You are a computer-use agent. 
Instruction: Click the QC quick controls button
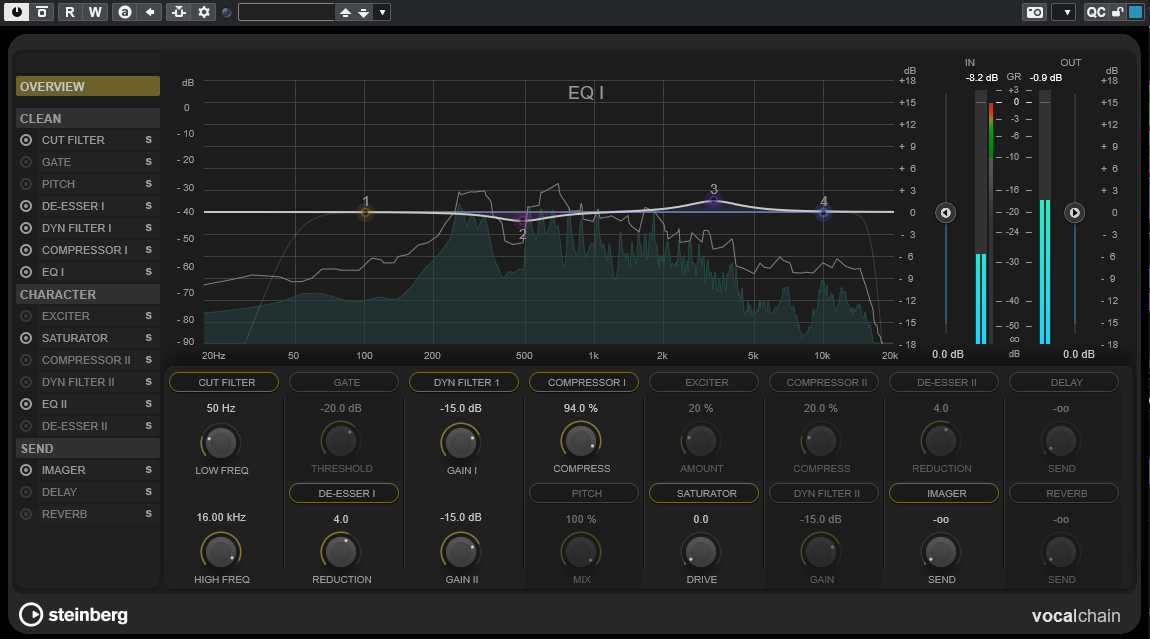[1095, 12]
